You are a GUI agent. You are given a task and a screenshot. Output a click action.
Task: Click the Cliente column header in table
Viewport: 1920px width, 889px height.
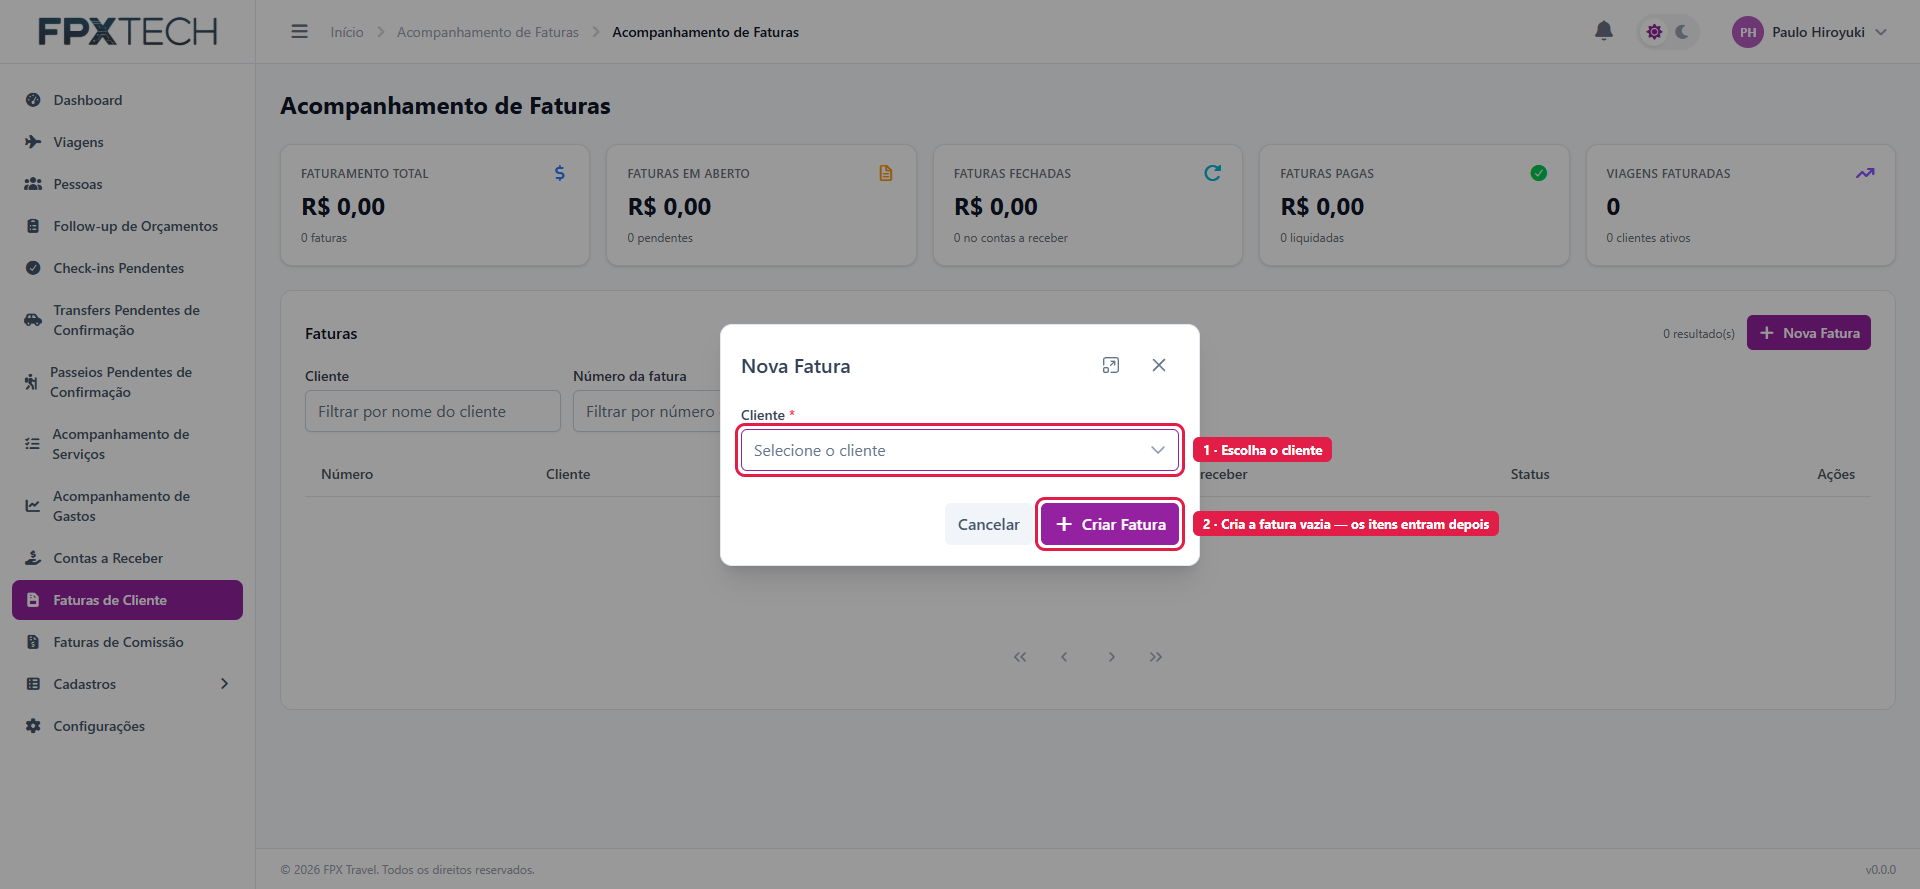coord(568,474)
